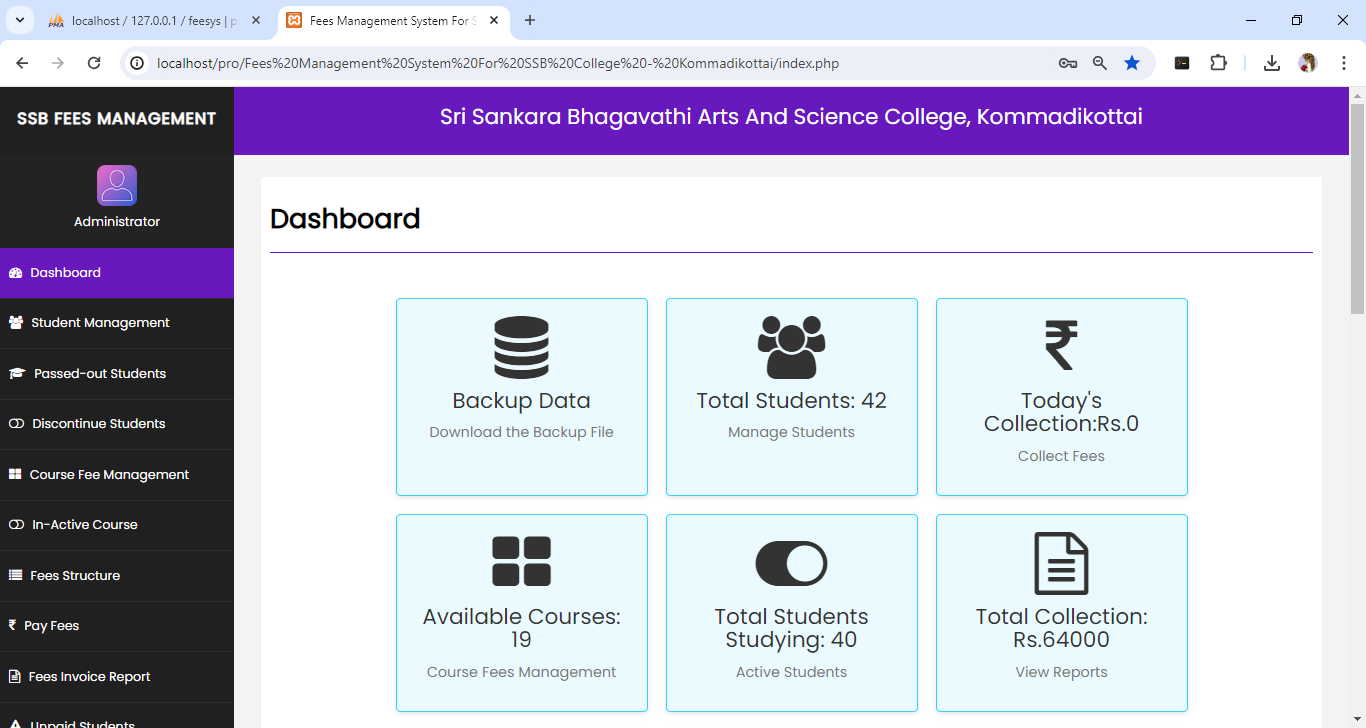The image size is (1366, 728).
Task: Click the View Reports link
Action: pos(1061,671)
